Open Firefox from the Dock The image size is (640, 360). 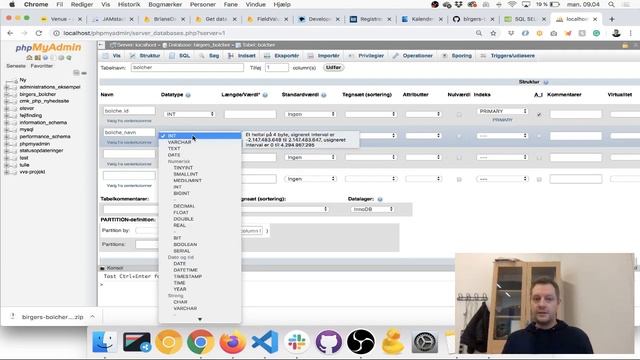click(232, 341)
